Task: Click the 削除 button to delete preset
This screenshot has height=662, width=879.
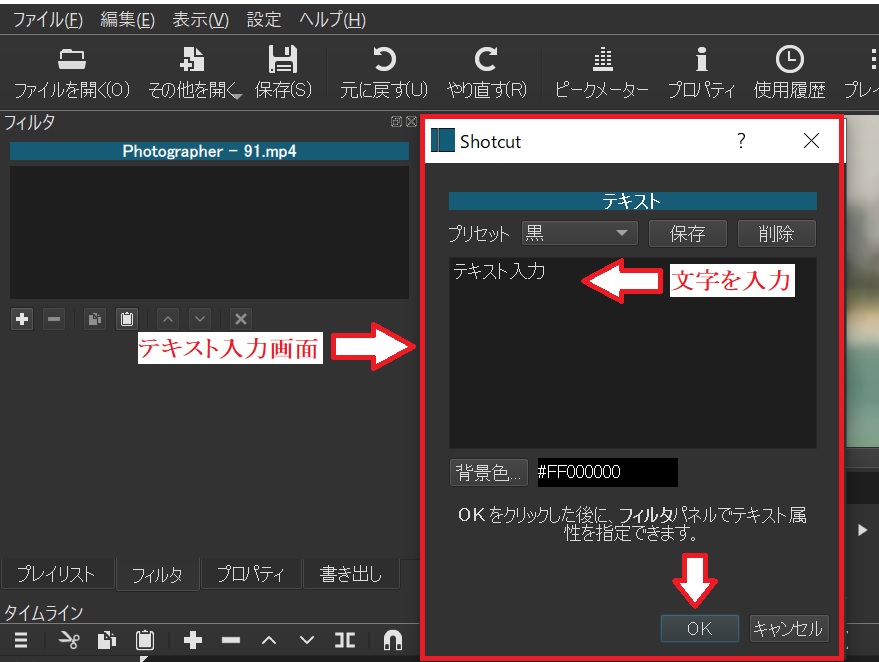Action: [x=777, y=232]
